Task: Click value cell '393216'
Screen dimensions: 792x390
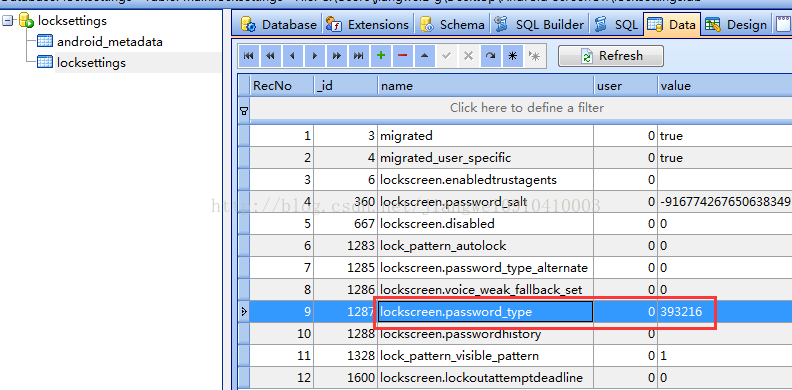Action: pyautogui.click(x=724, y=312)
